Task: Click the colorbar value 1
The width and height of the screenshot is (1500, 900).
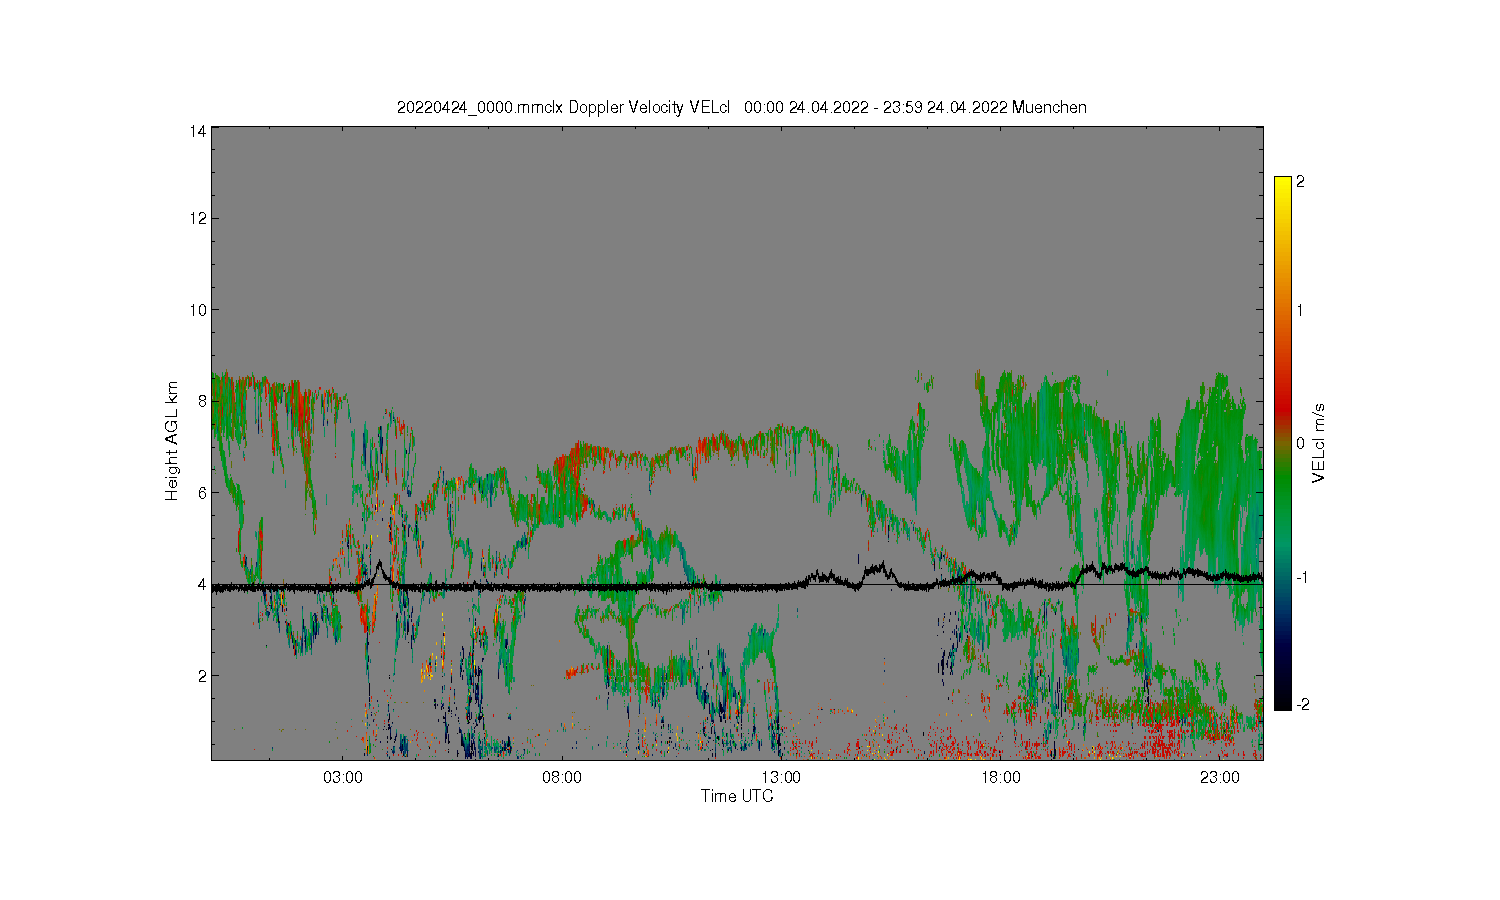Action: [1300, 310]
